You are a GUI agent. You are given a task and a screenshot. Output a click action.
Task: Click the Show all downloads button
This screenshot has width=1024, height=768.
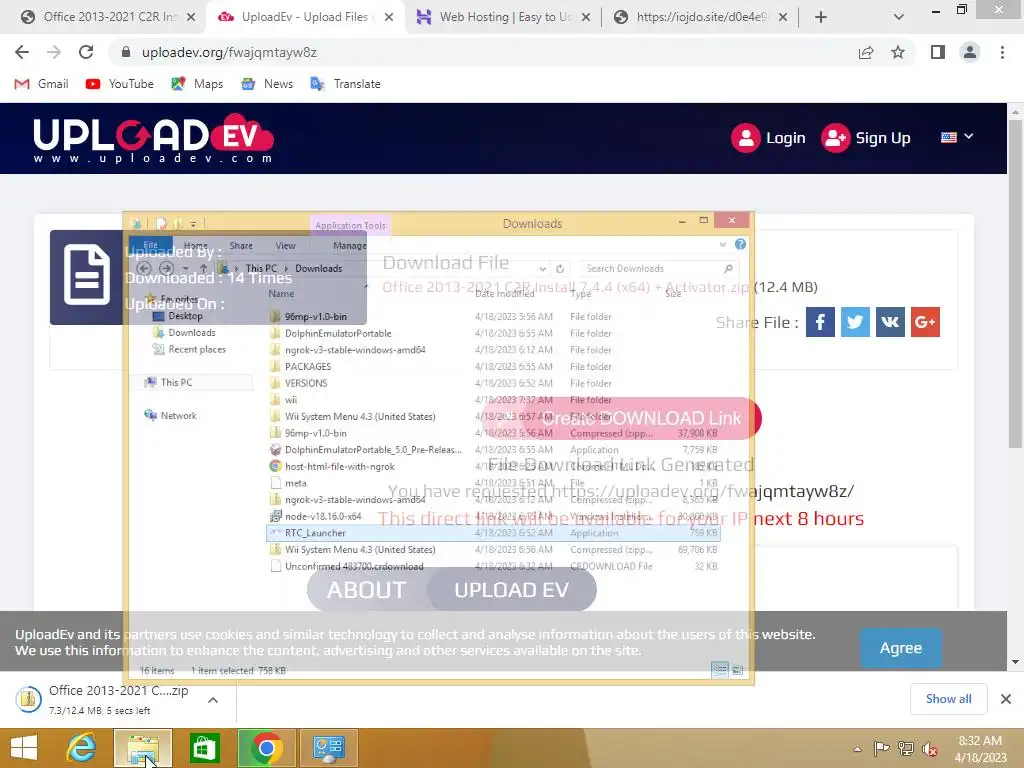pyautogui.click(x=948, y=699)
